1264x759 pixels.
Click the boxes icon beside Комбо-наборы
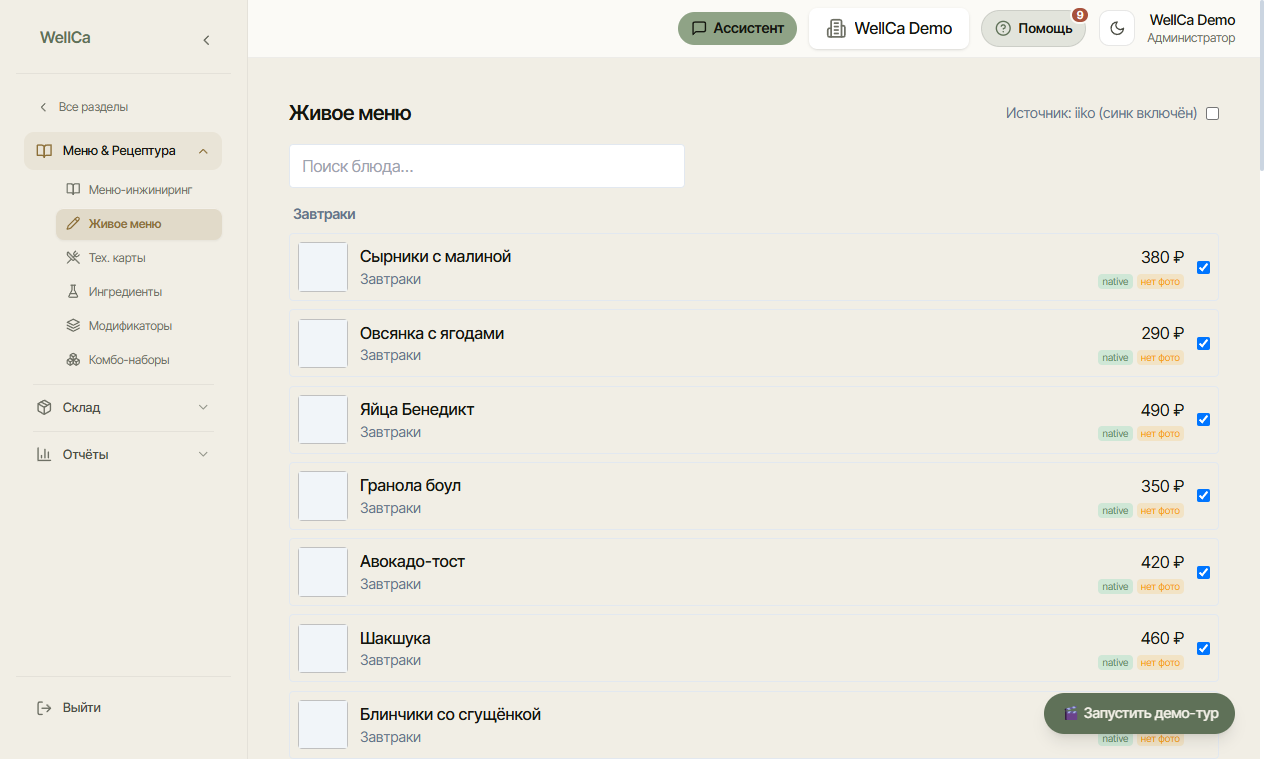pos(73,360)
